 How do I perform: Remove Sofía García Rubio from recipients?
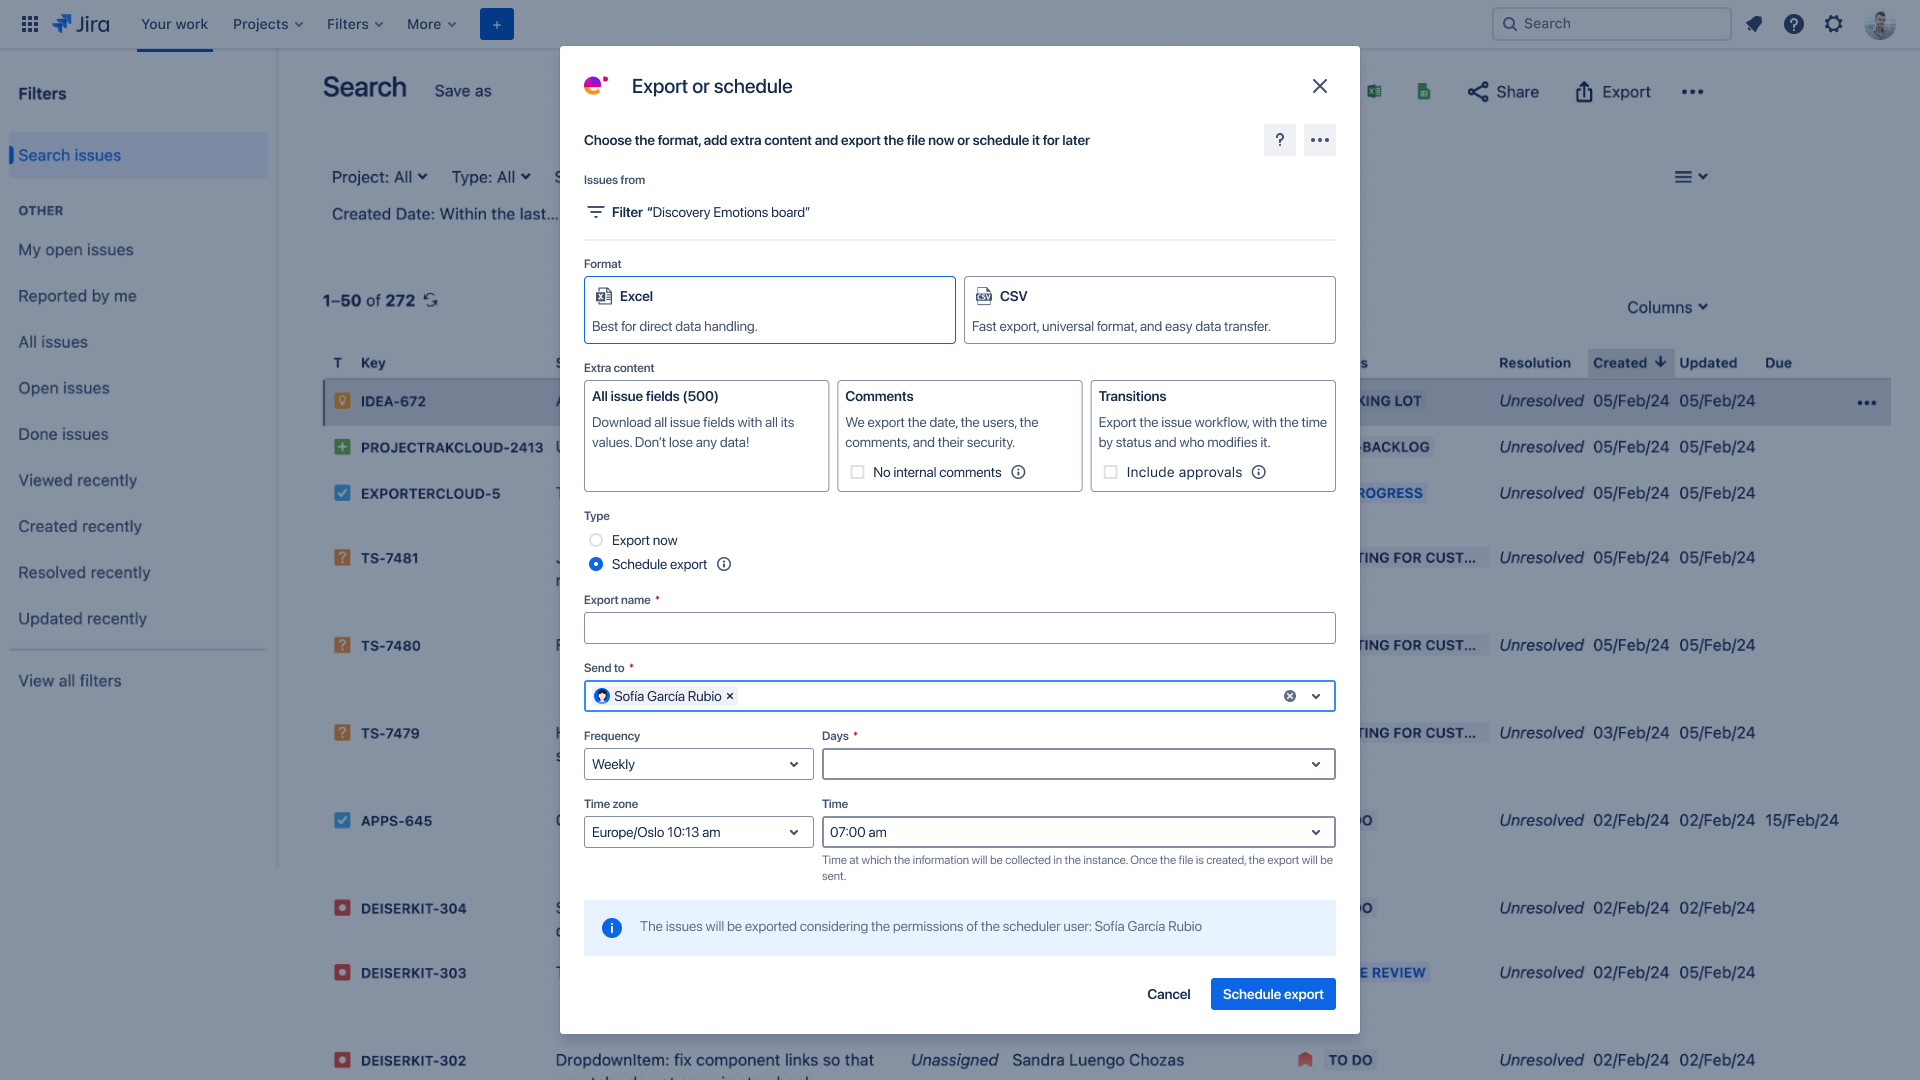[x=730, y=696]
